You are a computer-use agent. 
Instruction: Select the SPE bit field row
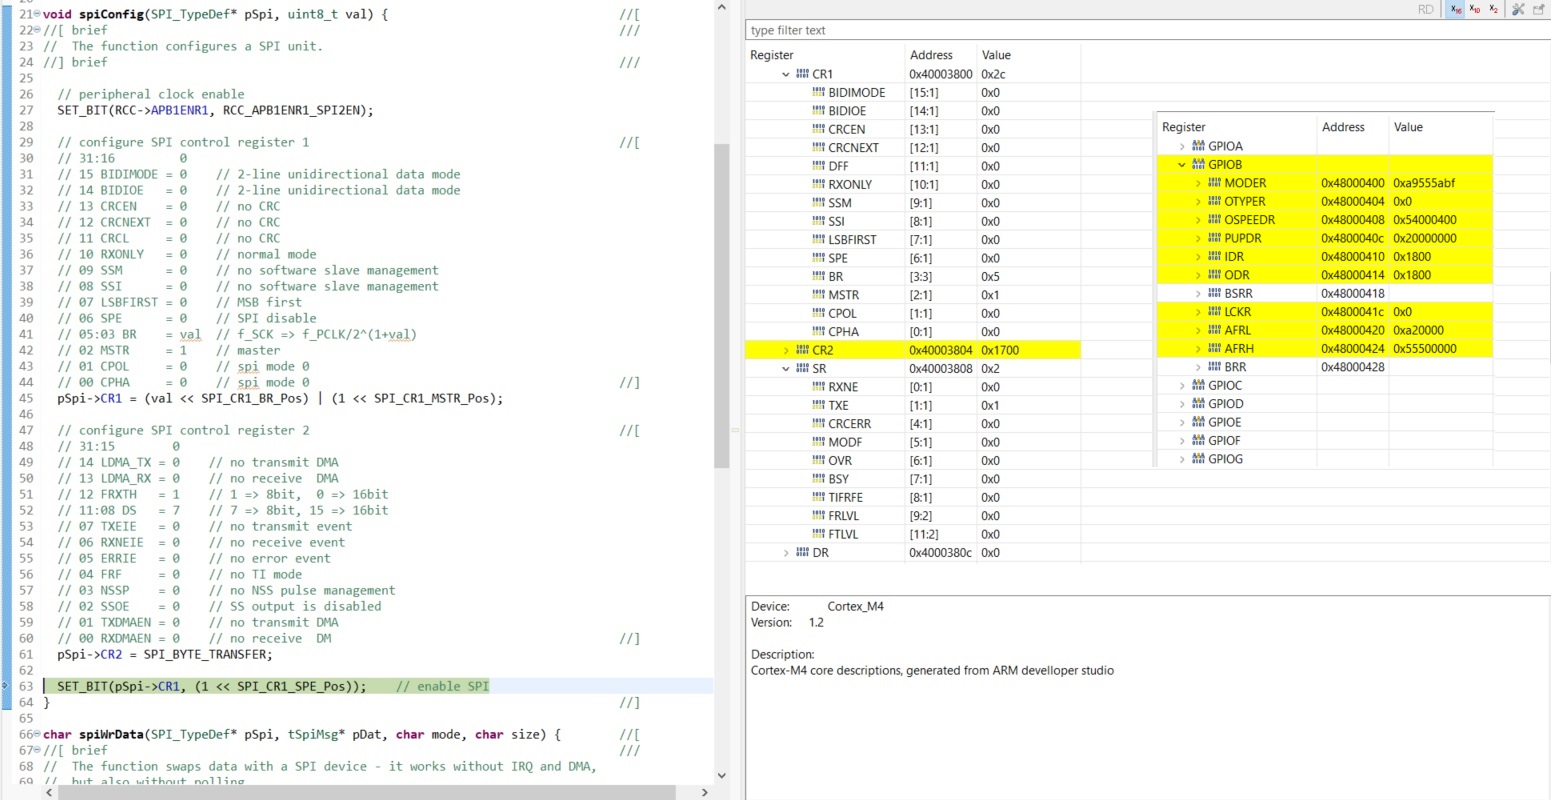click(912, 258)
